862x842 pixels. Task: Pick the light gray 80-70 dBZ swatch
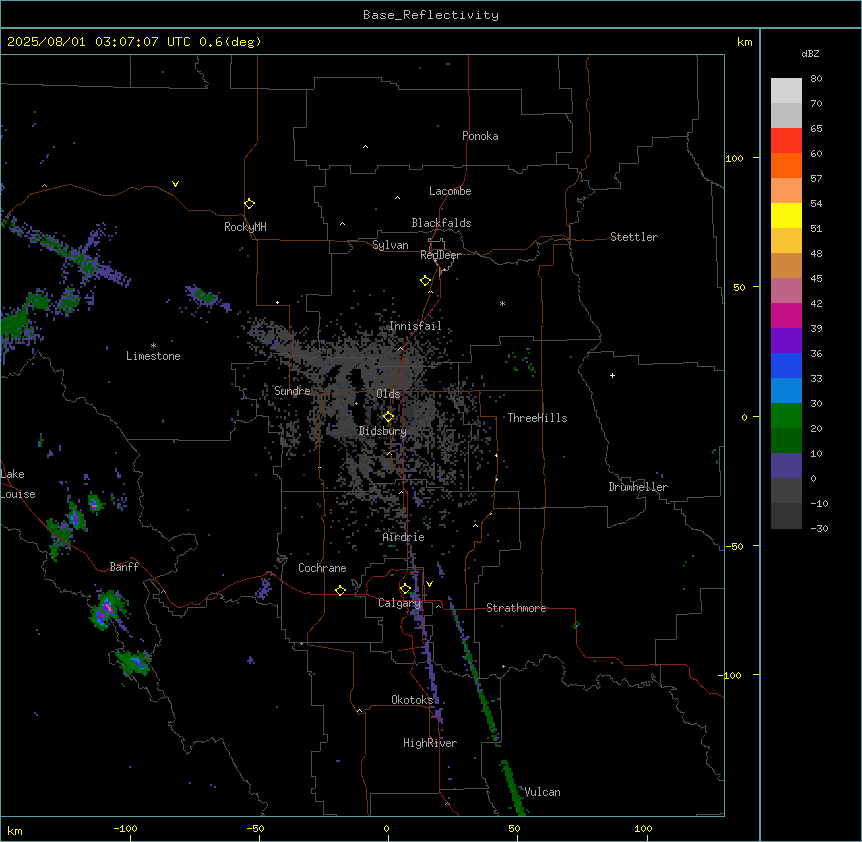pos(786,91)
